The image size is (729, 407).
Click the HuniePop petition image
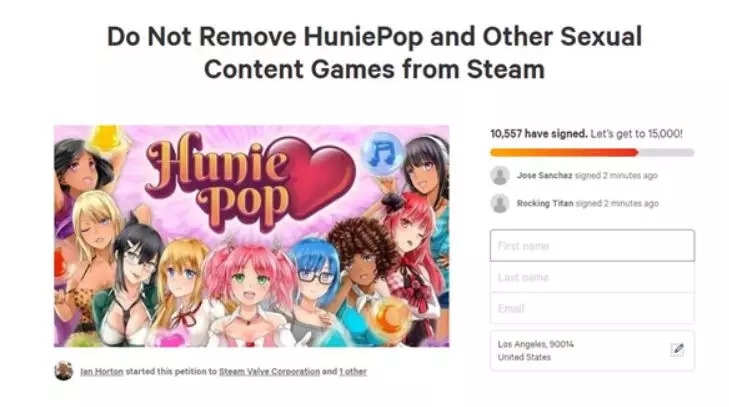click(x=252, y=236)
